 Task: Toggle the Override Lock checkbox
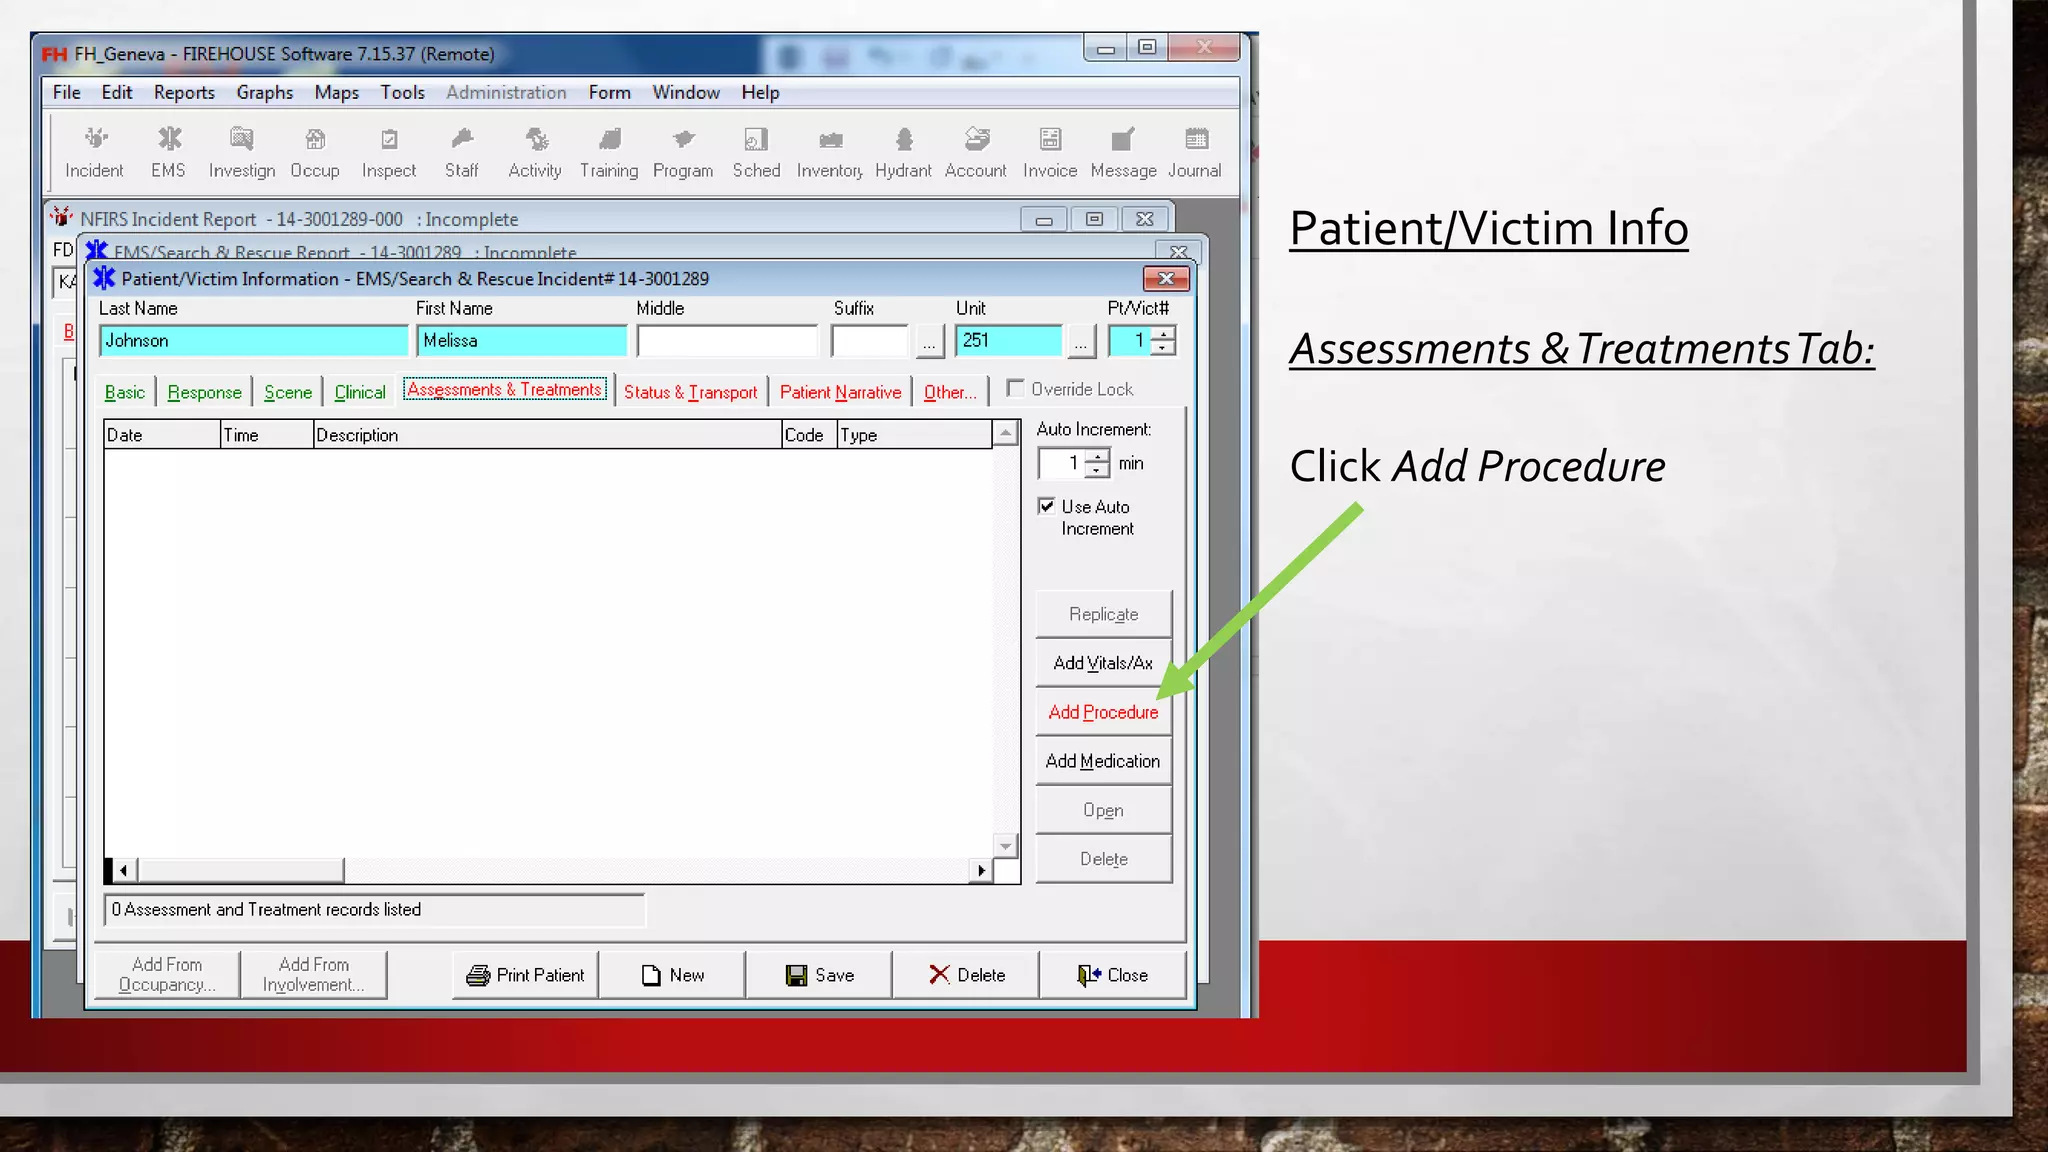pyautogui.click(x=1015, y=388)
